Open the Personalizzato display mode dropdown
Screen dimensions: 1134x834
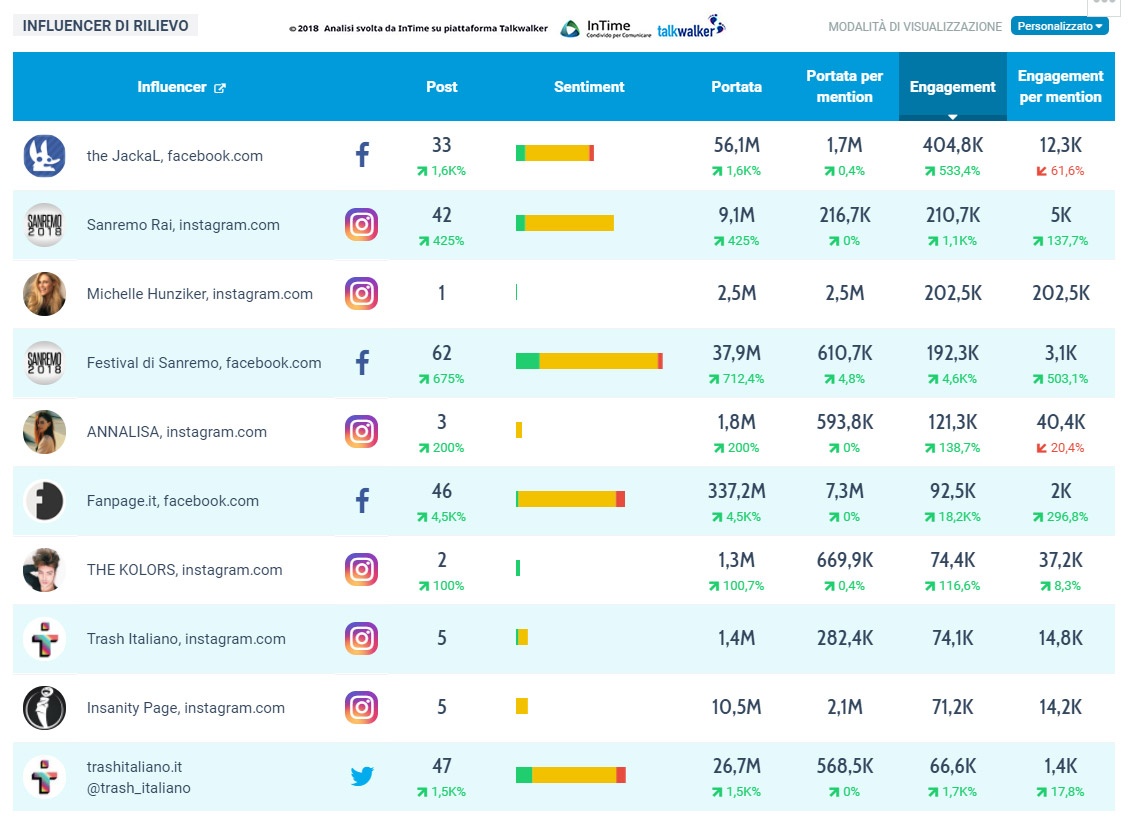[1060, 26]
